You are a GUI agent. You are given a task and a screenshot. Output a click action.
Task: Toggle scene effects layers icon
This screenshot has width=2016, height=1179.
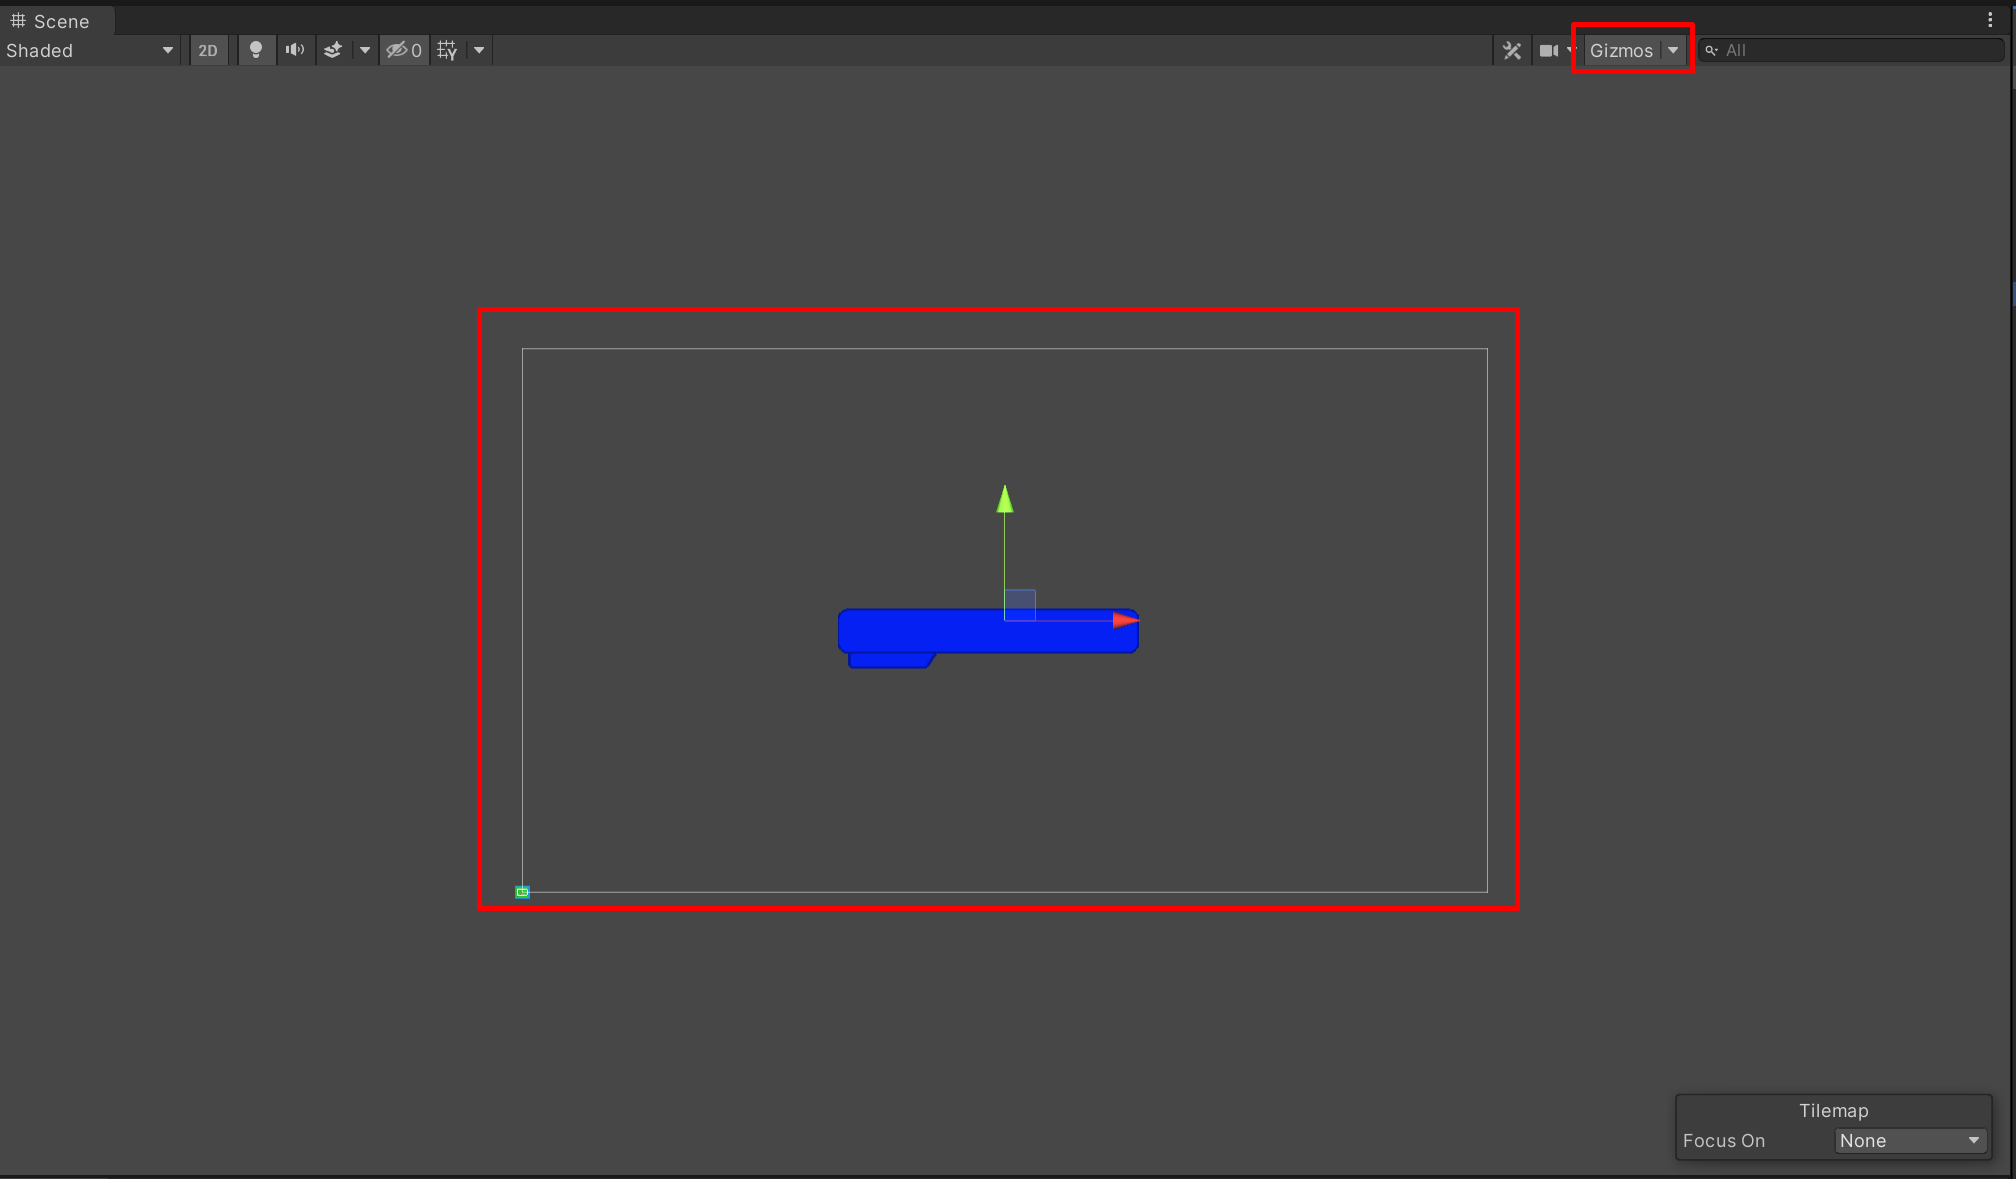tap(333, 50)
